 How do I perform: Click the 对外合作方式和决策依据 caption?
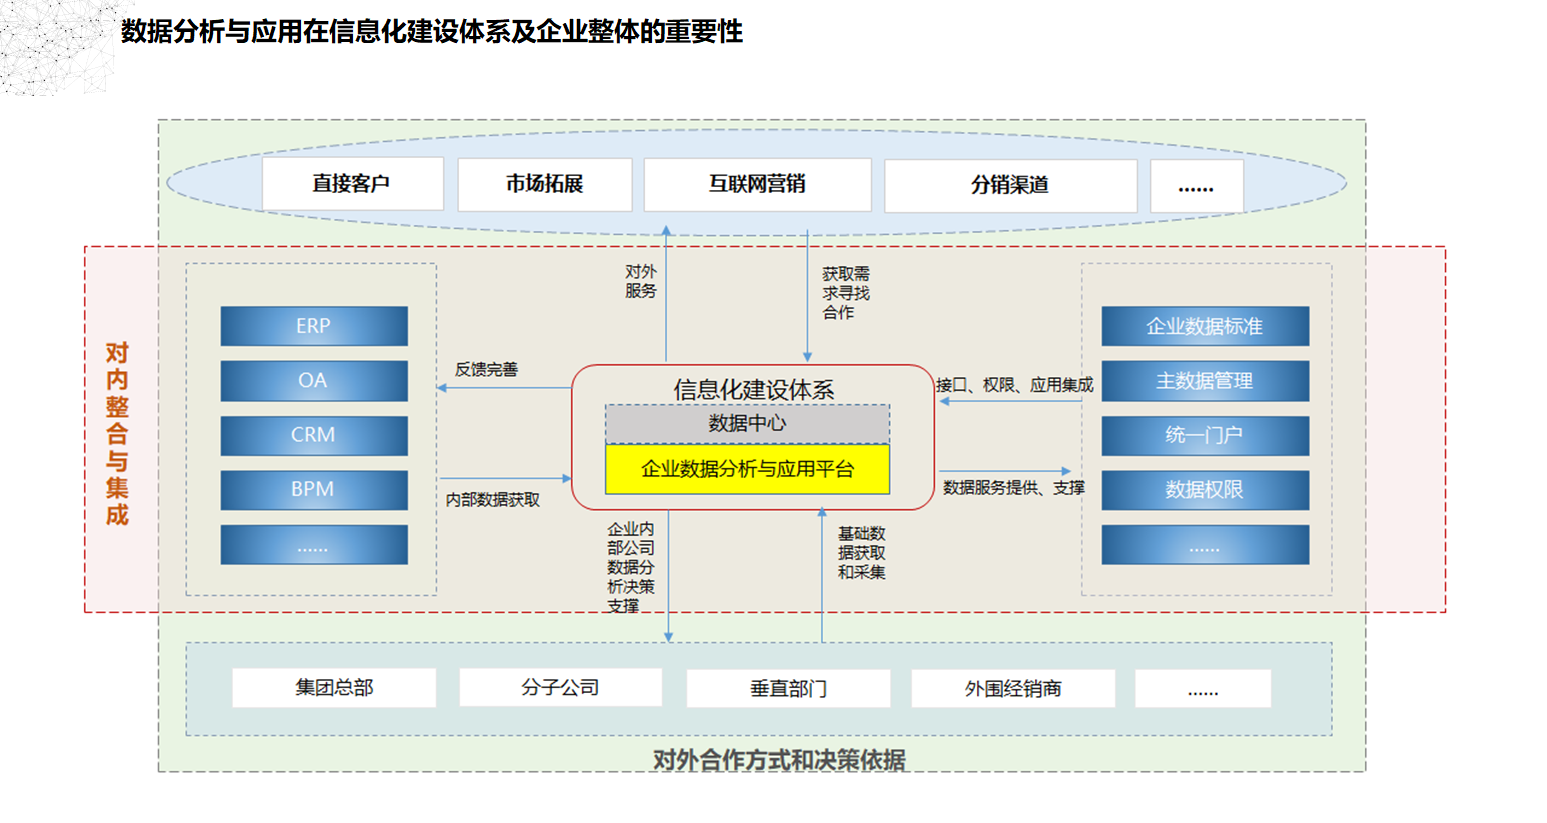pyautogui.click(x=779, y=760)
